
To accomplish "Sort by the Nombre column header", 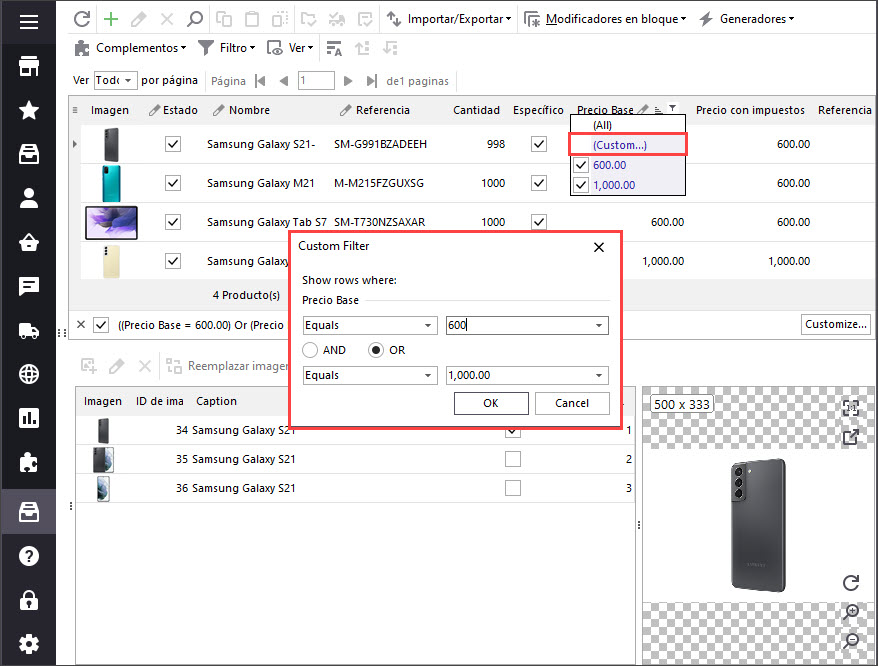I will pyautogui.click(x=249, y=110).
